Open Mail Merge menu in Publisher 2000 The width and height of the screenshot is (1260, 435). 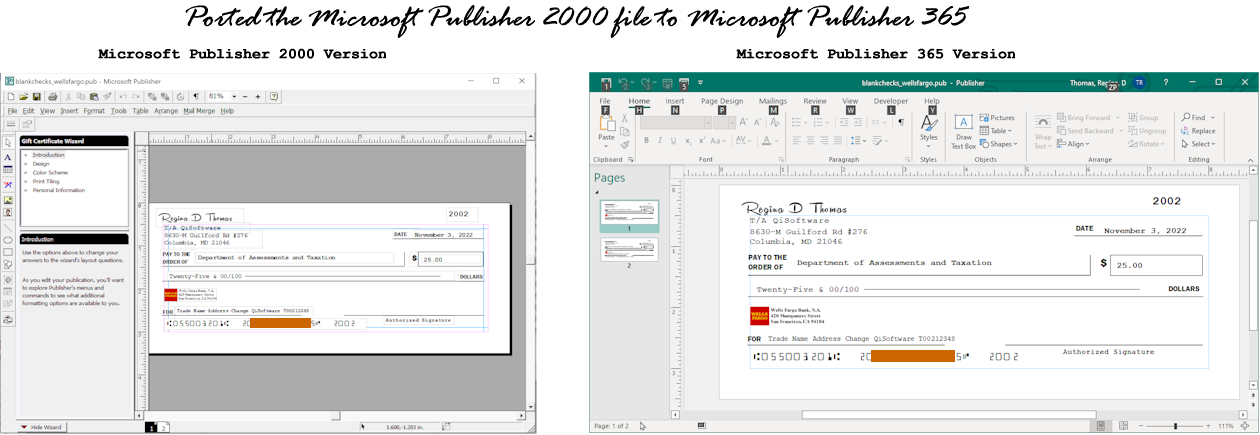[199, 111]
